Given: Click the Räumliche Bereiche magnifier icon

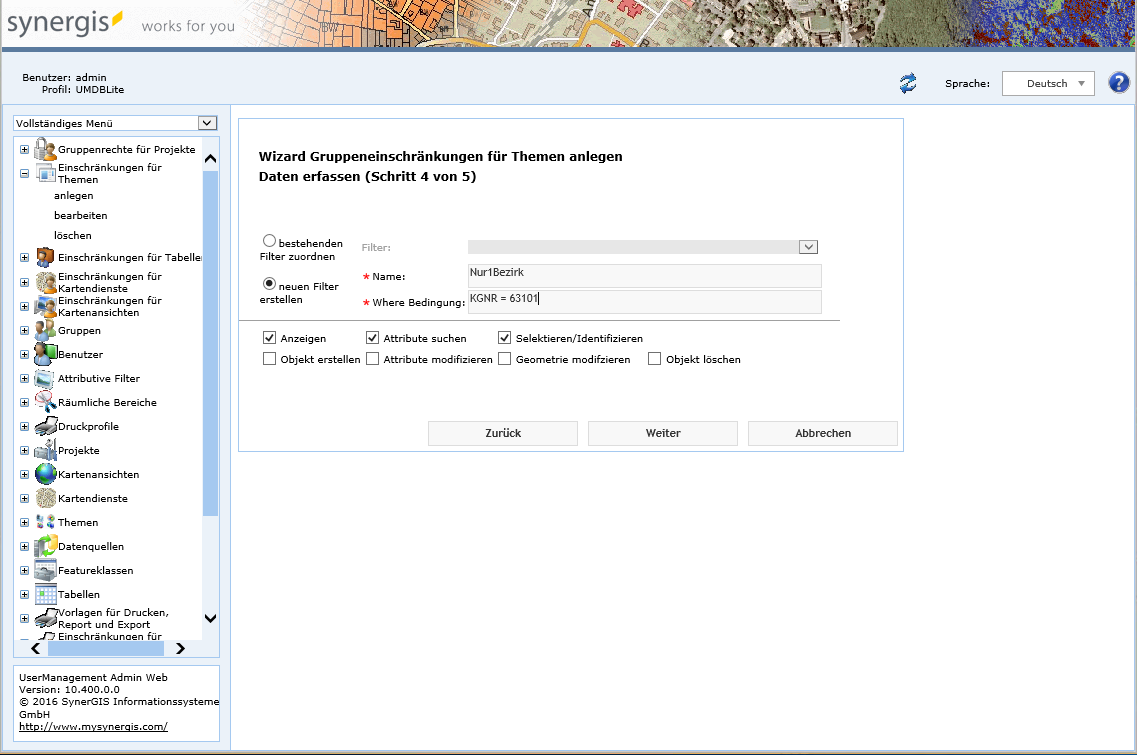Looking at the screenshot, I should click(45, 402).
